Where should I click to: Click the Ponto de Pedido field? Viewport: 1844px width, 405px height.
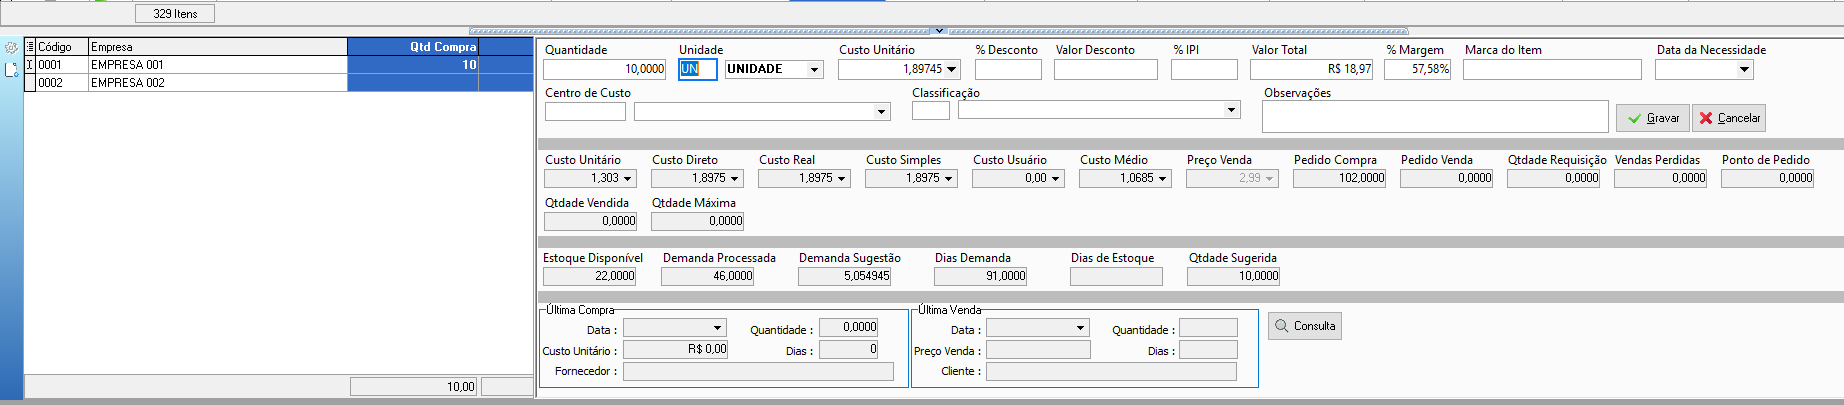(1767, 178)
